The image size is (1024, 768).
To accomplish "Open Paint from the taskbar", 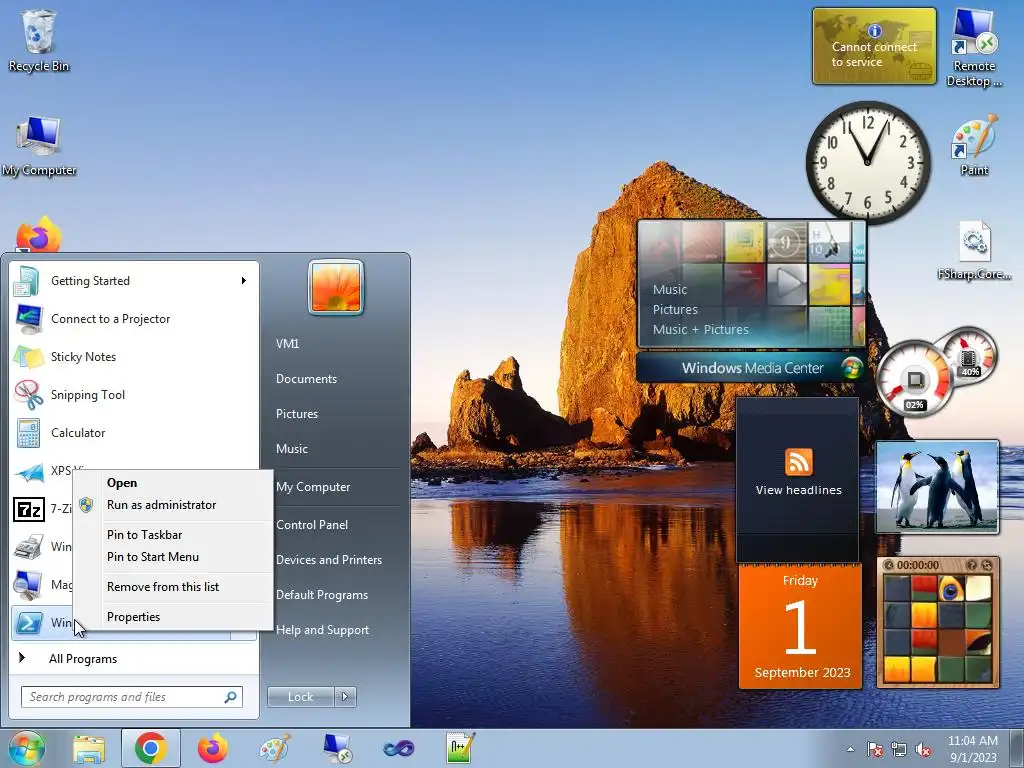I will [275, 748].
